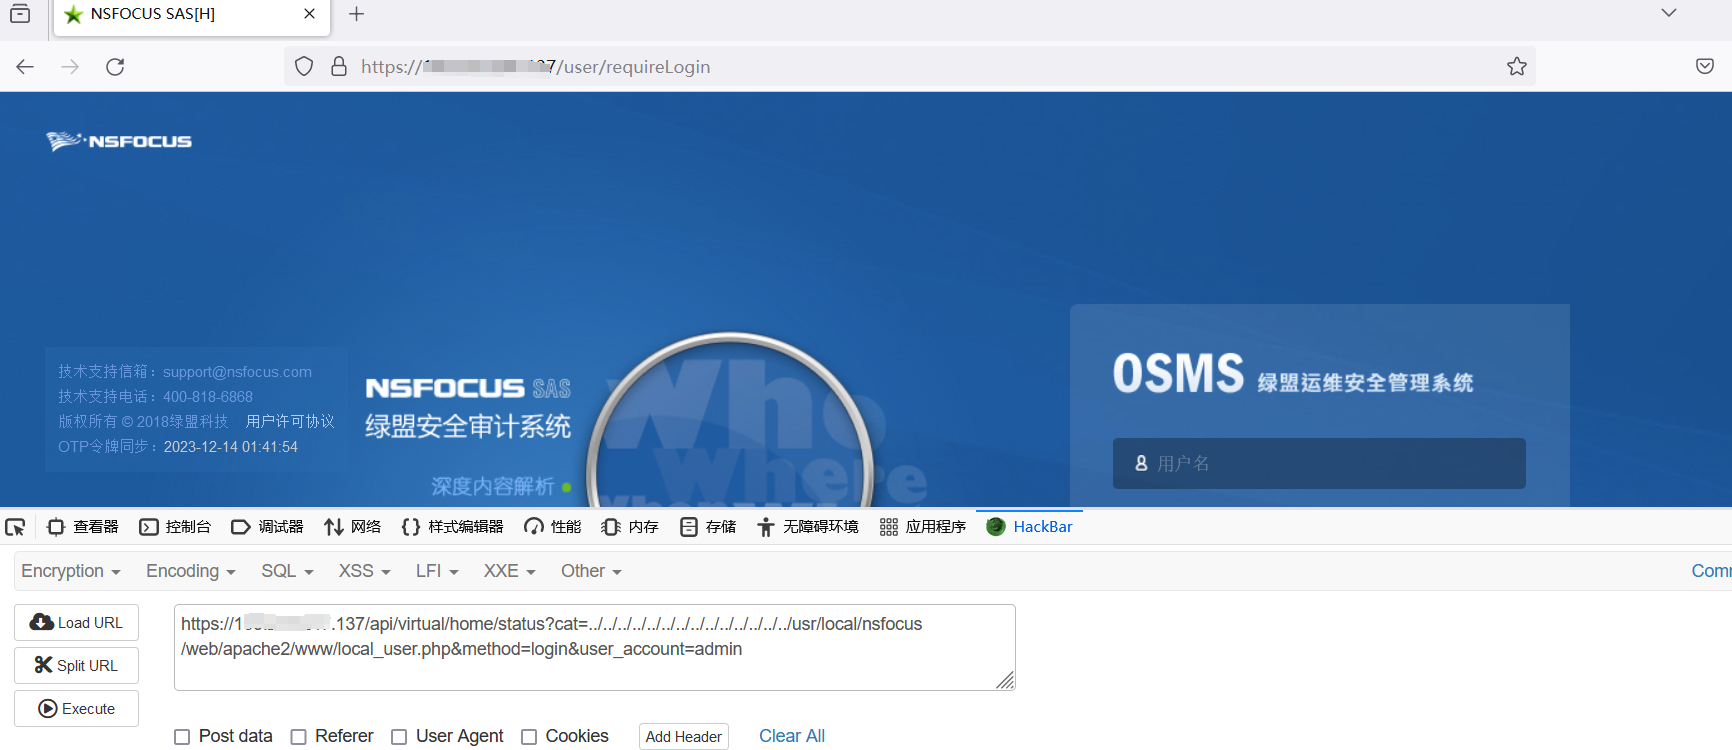
Task: Click the 用户名 username field
Action: click(x=1319, y=463)
